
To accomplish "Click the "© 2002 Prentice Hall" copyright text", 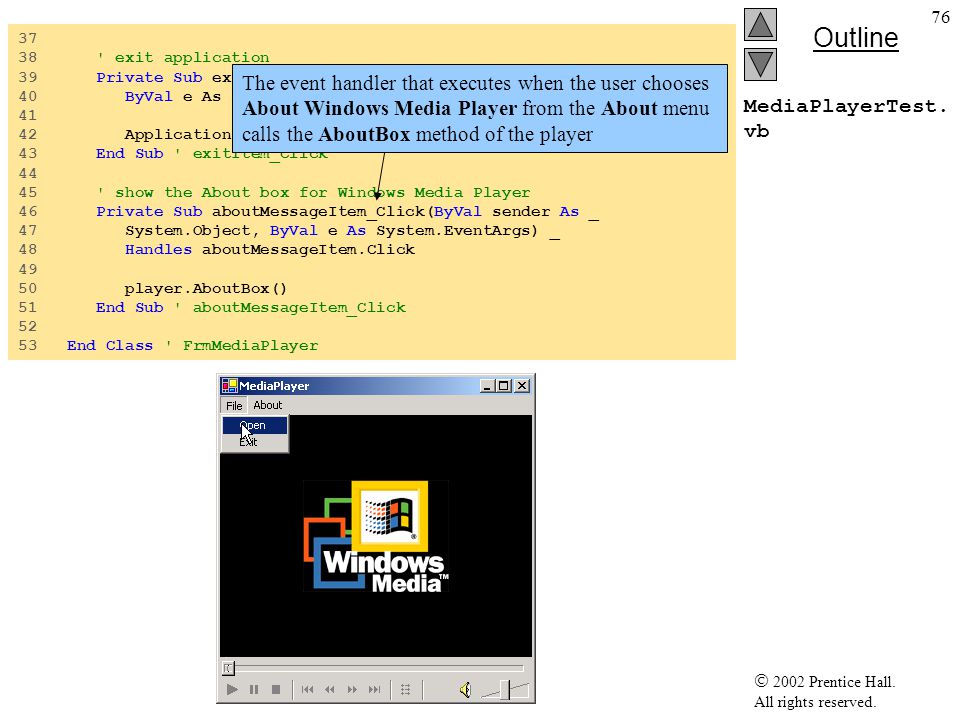I will point(825,681).
